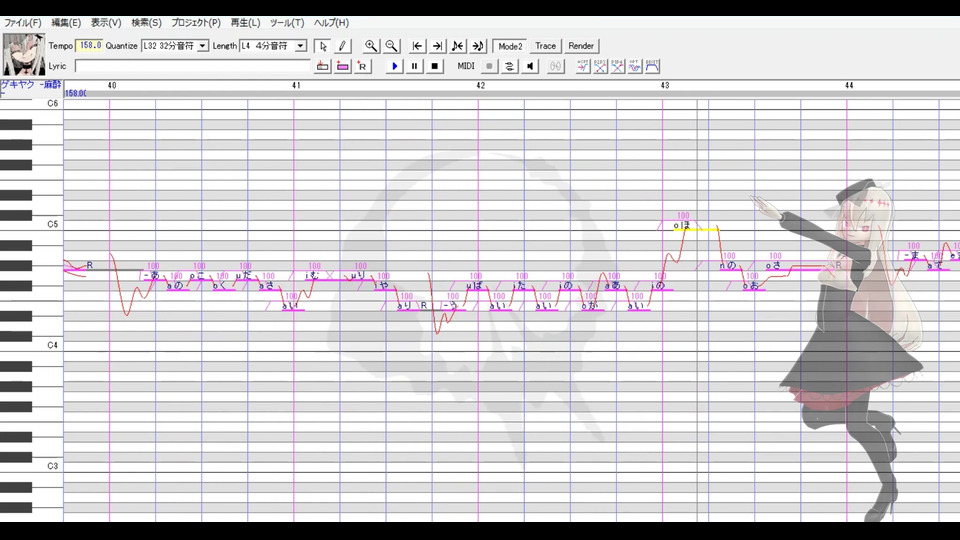Viewport: 960px width, 540px height.
Task: Play the project
Action: (x=394, y=66)
